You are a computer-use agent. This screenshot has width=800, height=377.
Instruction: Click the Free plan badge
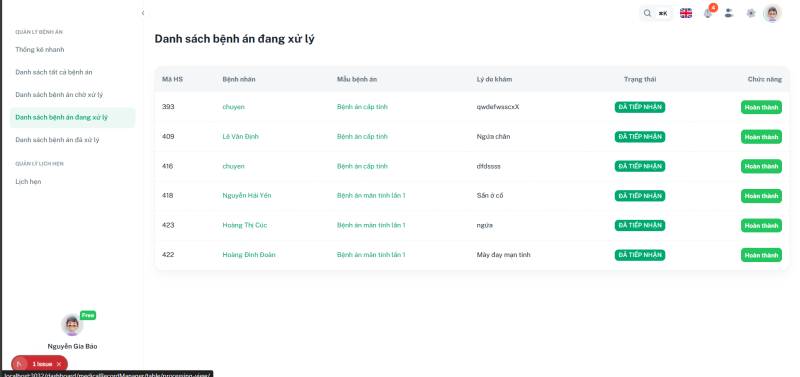pos(88,315)
